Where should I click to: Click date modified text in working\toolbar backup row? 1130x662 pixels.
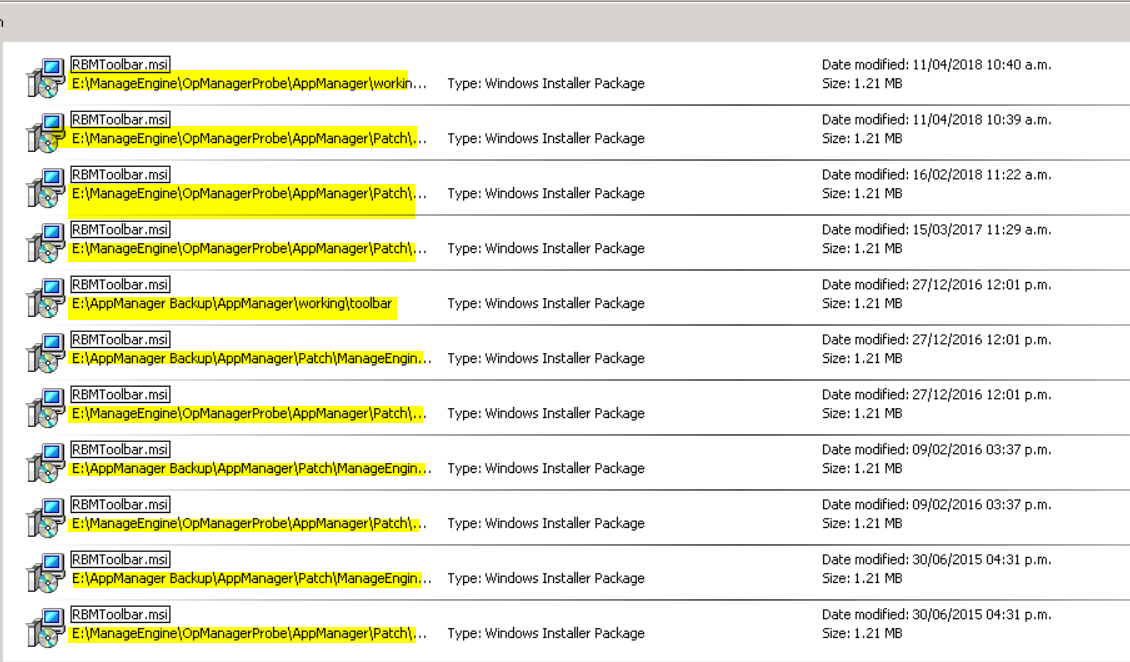[936, 285]
